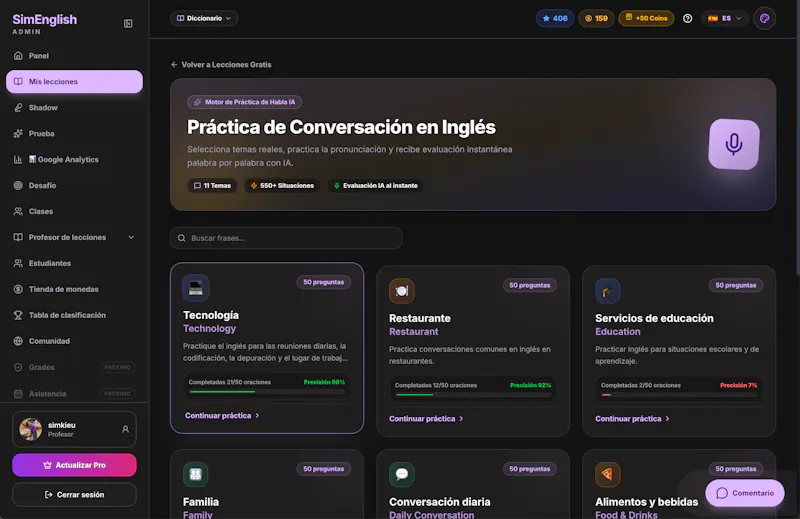This screenshot has height=519, width=800.
Task: Click the 159 coins counter
Action: click(x=596, y=18)
